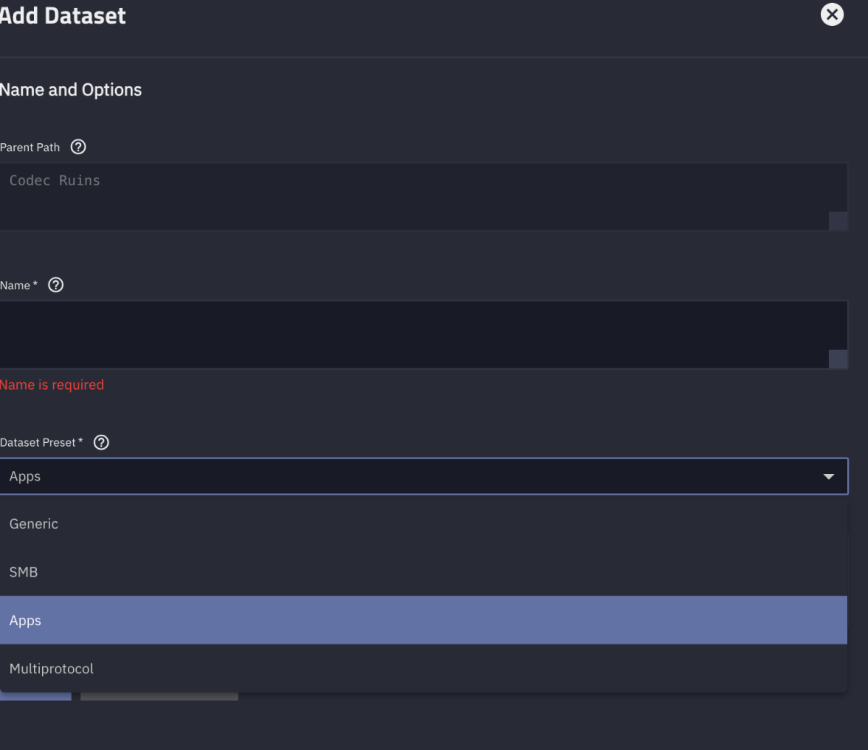Image resolution: width=868 pixels, height=750 pixels.
Task: Grab the Parent Path textarea resize handle
Action: [838, 221]
